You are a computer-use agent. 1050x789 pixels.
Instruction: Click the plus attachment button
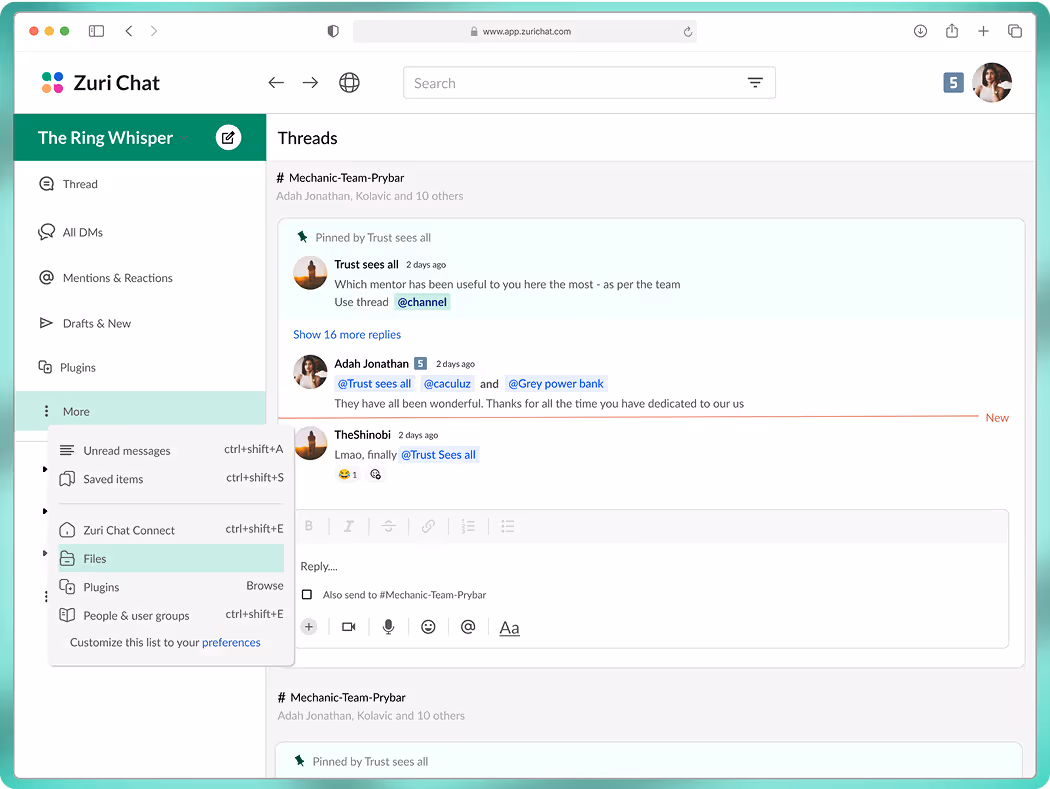(x=309, y=627)
